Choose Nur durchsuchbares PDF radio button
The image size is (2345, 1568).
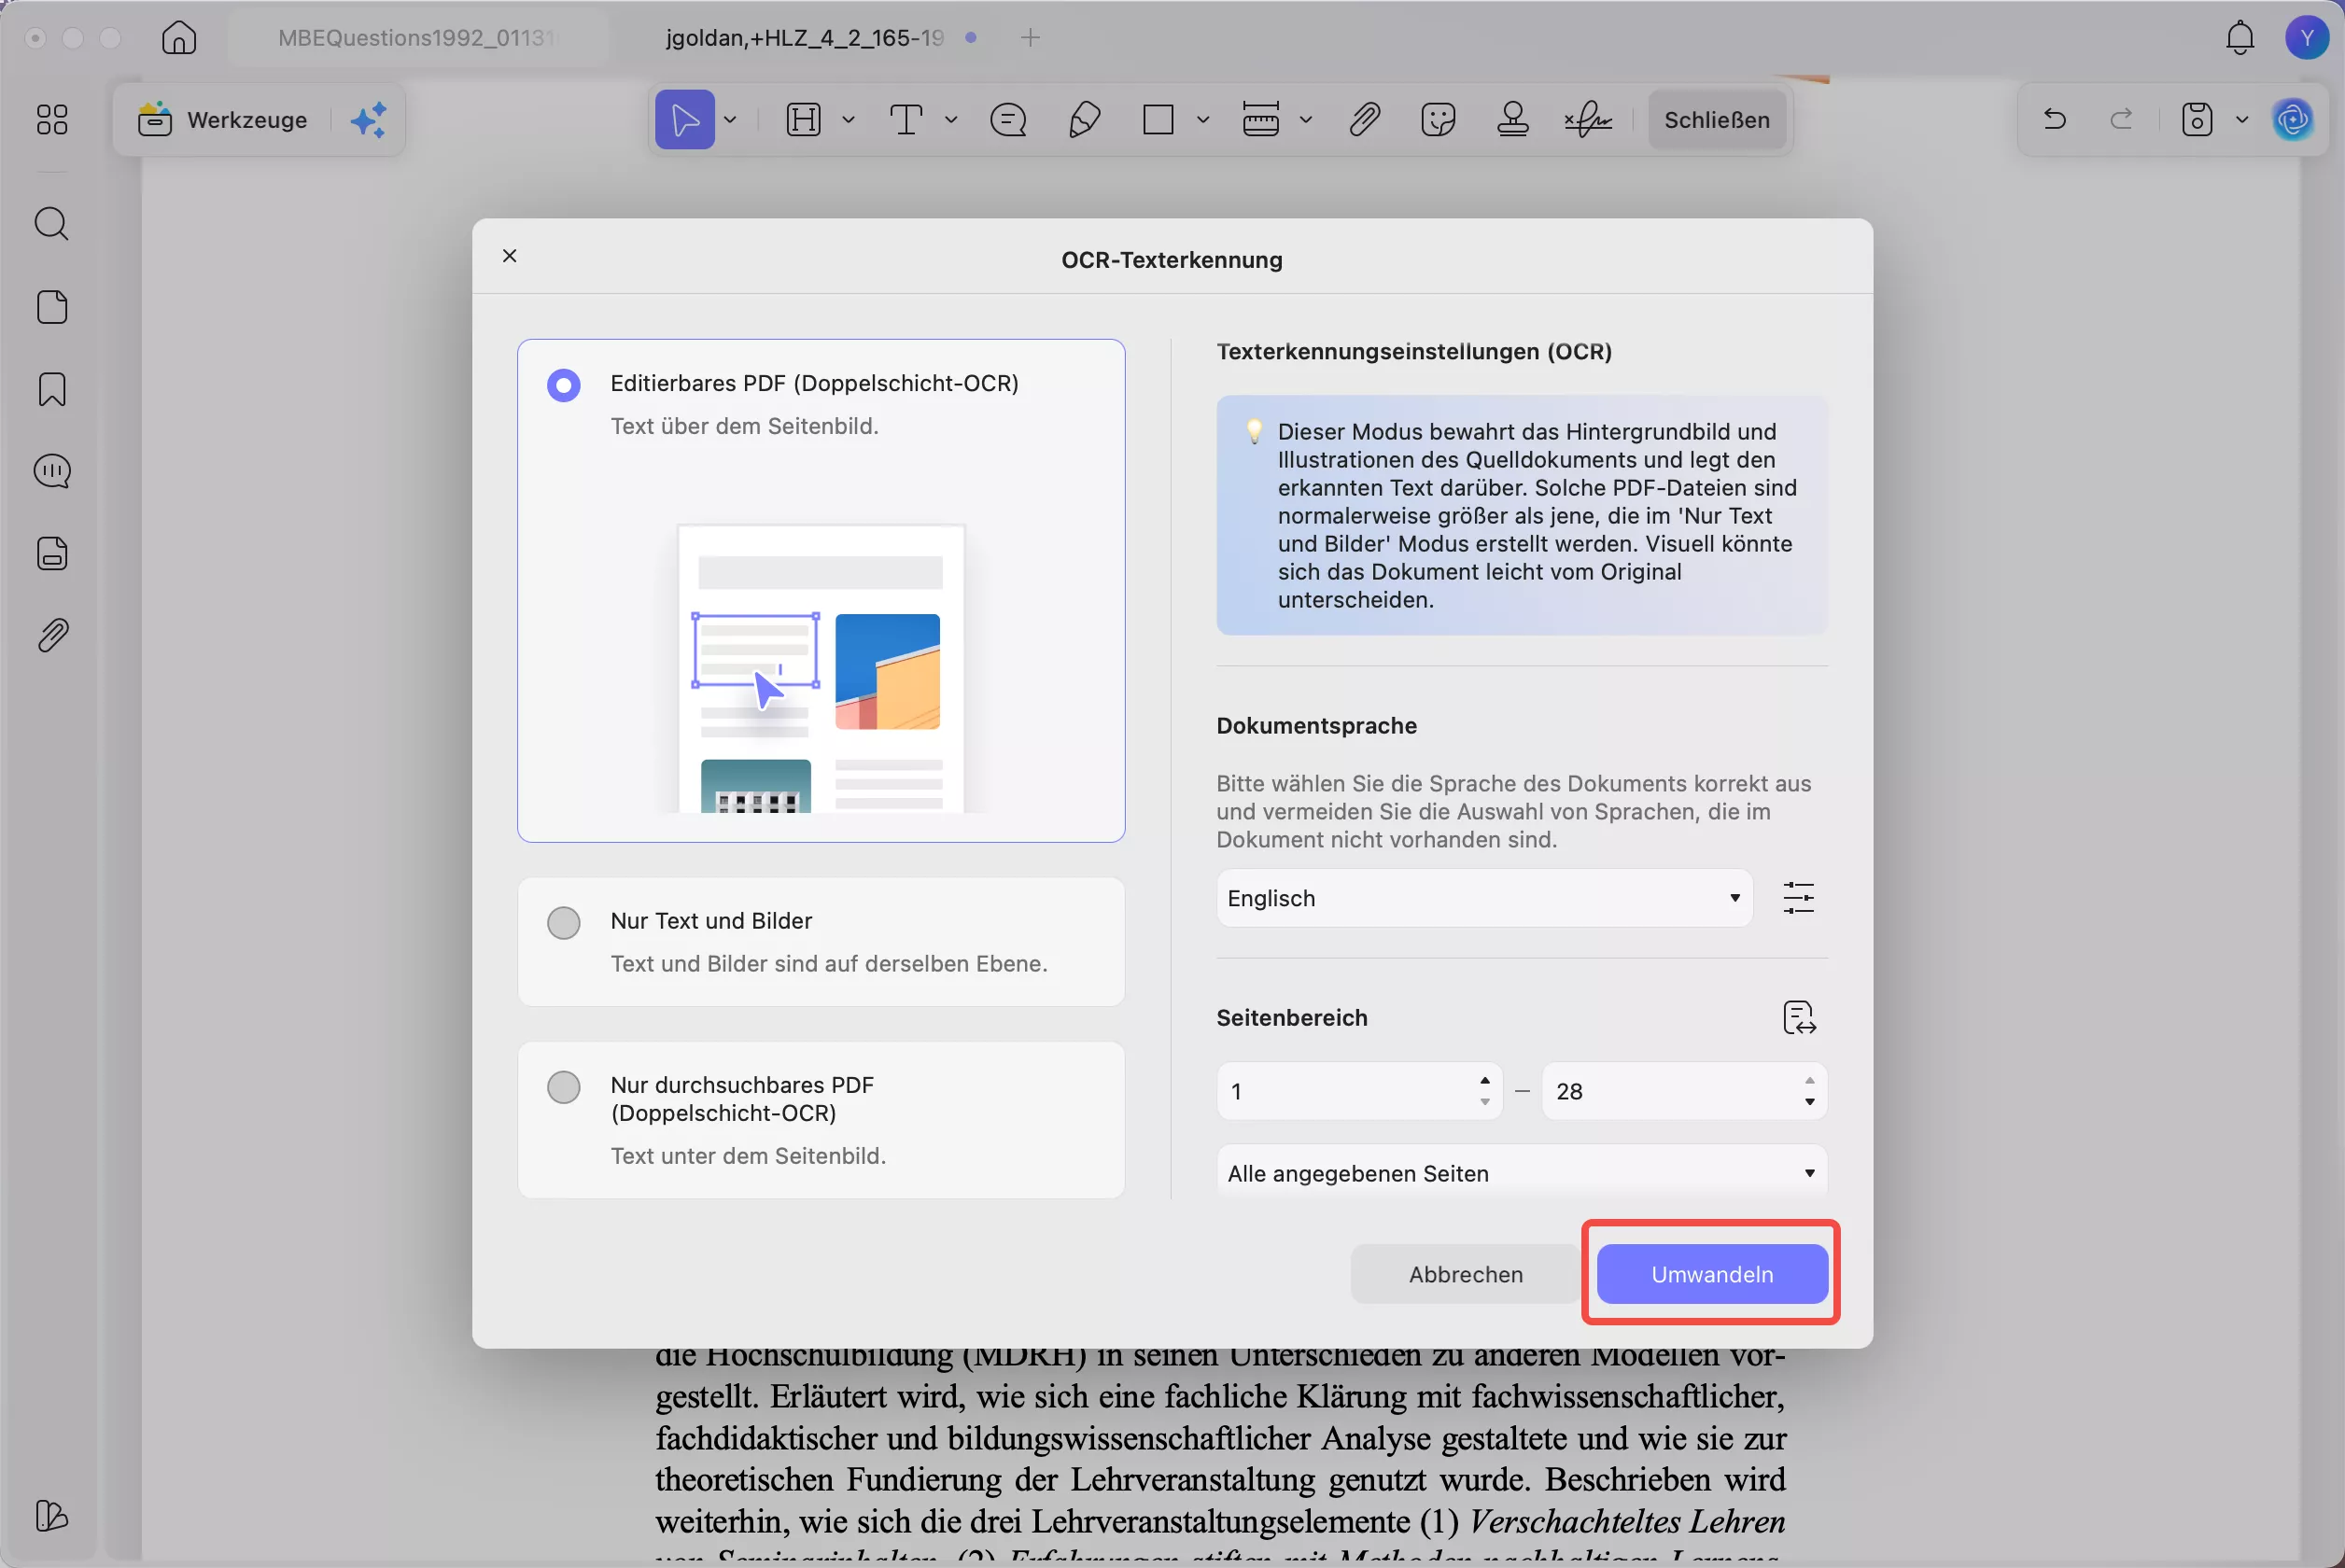click(564, 1087)
